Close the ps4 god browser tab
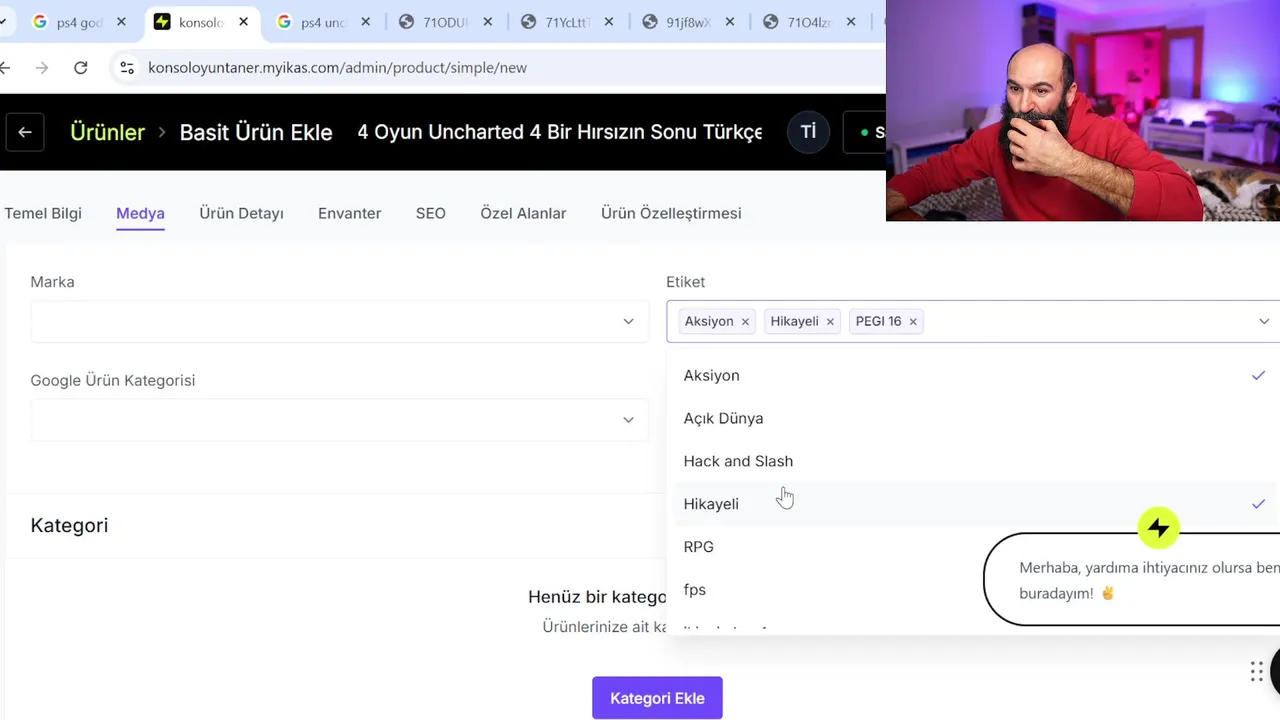 (121, 22)
